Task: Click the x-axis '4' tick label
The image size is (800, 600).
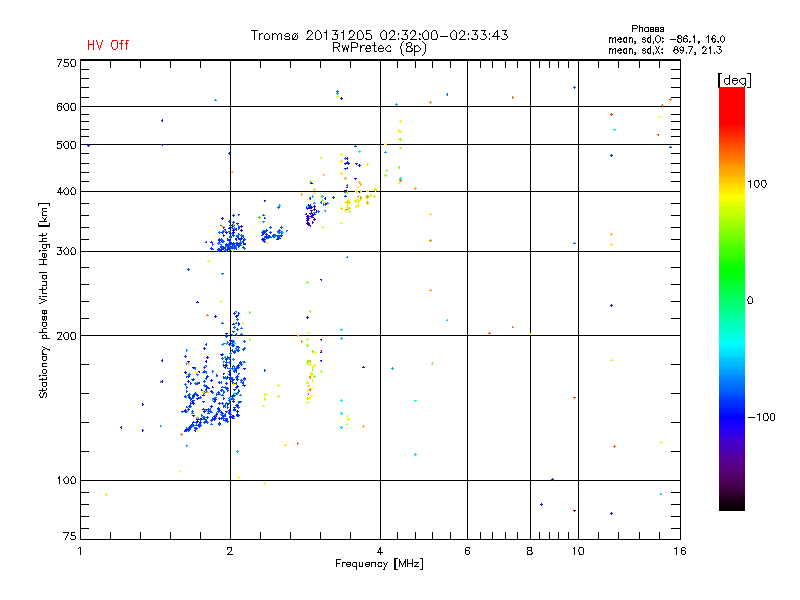Action: click(380, 551)
